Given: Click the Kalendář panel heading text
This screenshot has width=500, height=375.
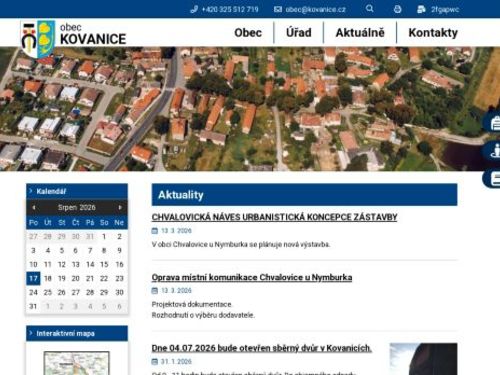Looking at the screenshot, I should (x=51, y=191).
